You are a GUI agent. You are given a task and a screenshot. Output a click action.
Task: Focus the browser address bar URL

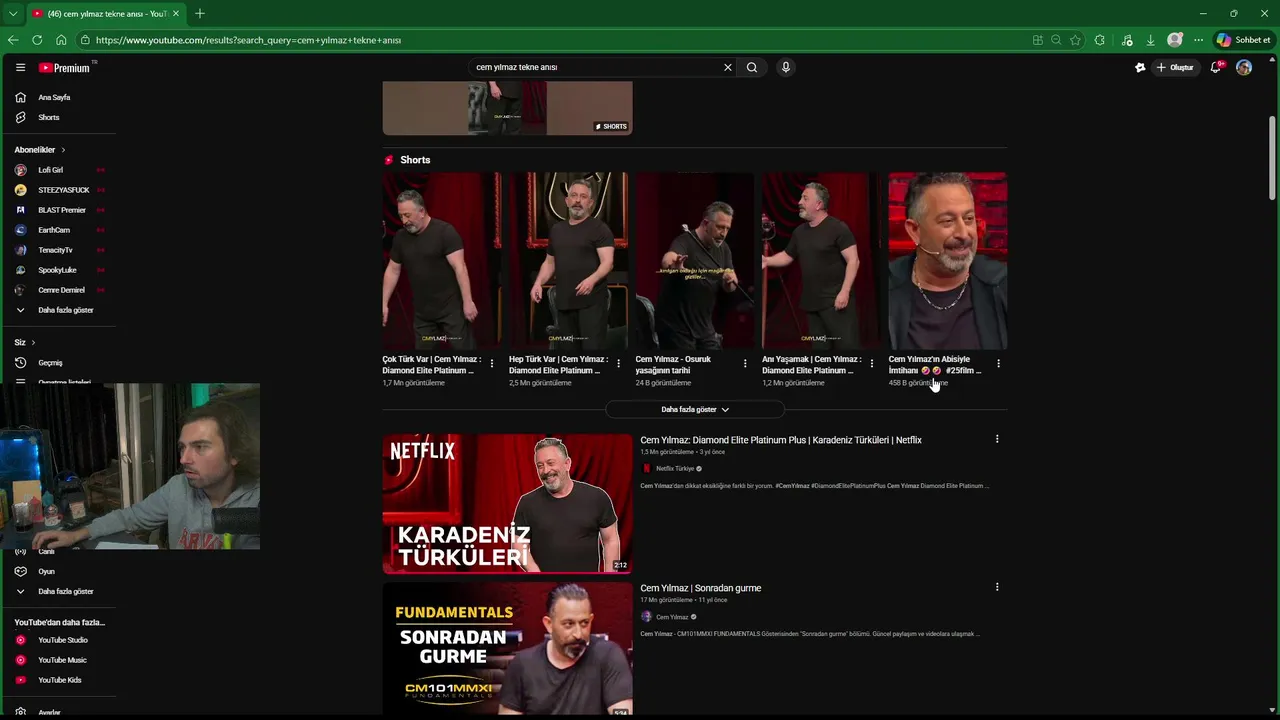coord(248,40)
